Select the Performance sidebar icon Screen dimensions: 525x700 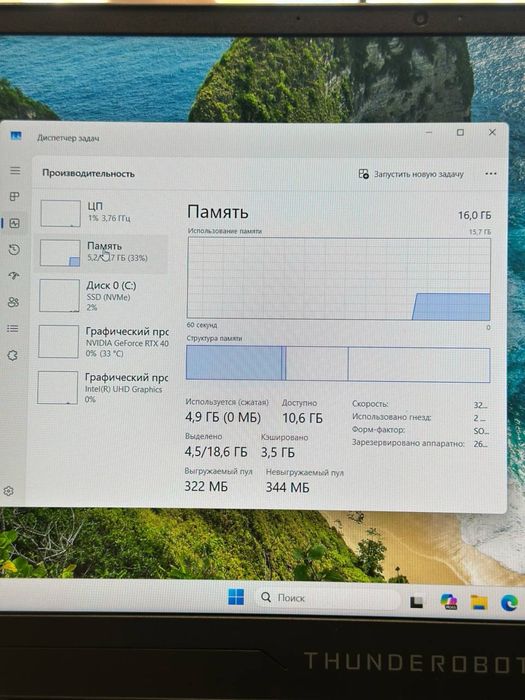(x=14, y=223)
